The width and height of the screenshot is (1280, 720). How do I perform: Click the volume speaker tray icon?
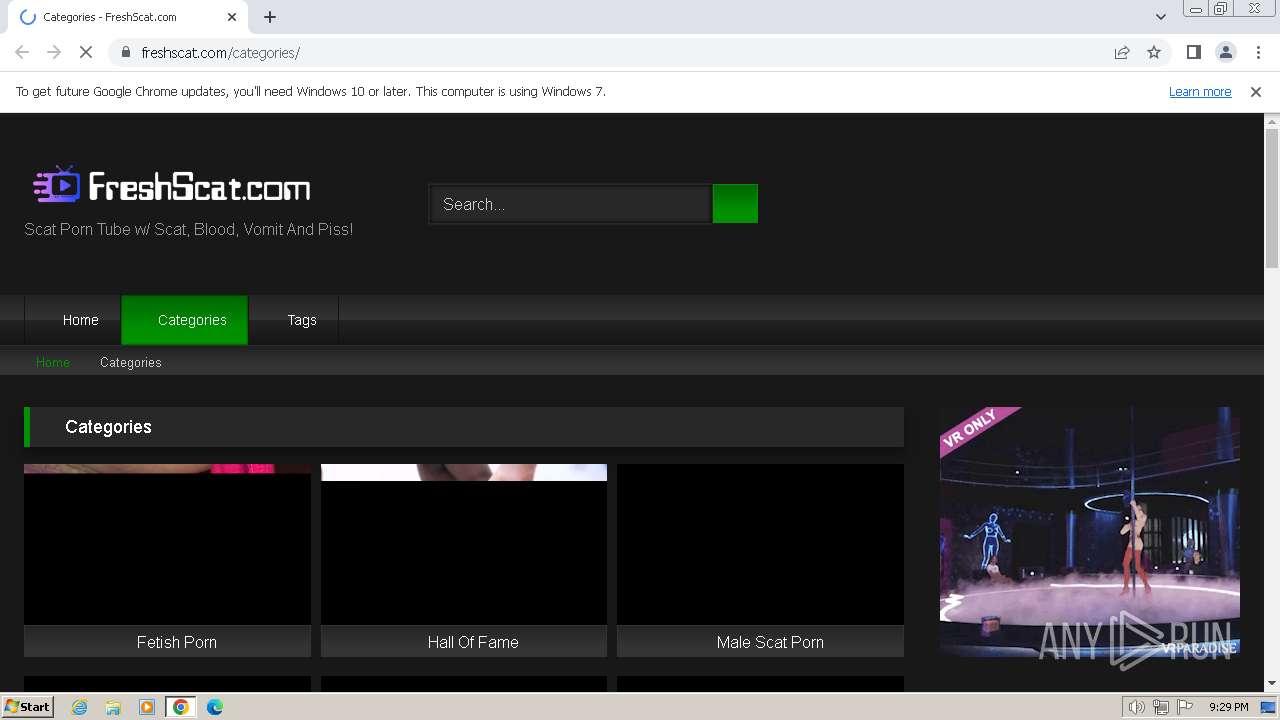(x=1137, y=707)
